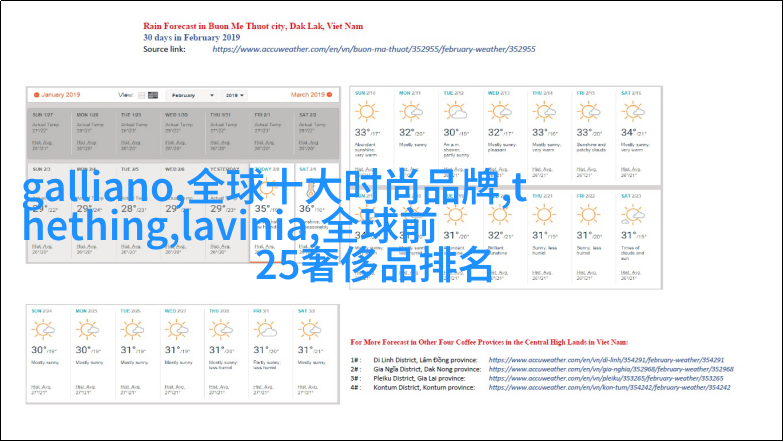Image resolution: width=784 pixels, height=442 pixels.
Task: Select the THU 1/31 day header
Action: pyautogui.click(x=220, y=115)
